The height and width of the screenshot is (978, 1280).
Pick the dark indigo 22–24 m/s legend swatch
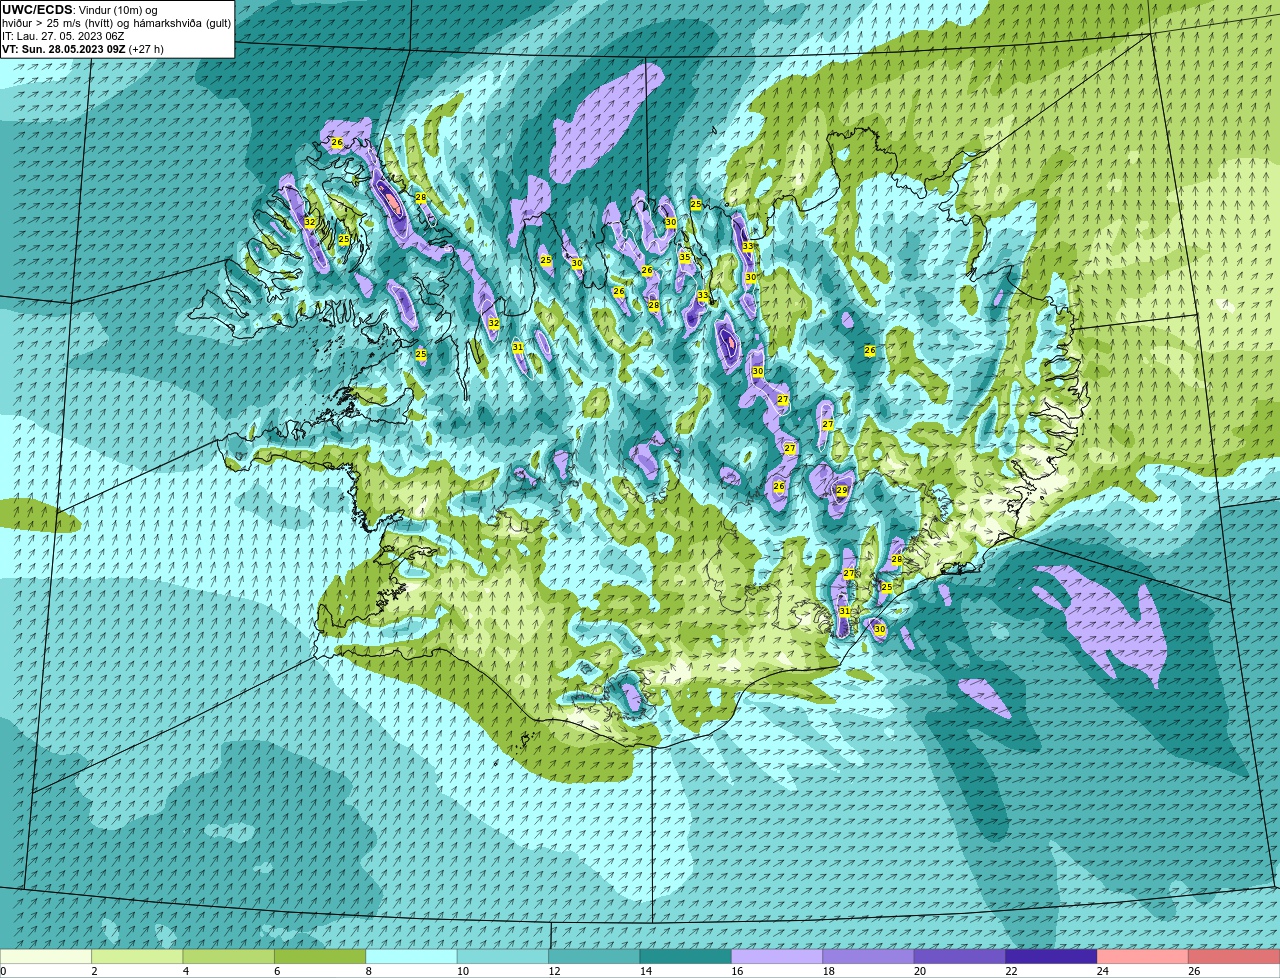point(1052,956)
